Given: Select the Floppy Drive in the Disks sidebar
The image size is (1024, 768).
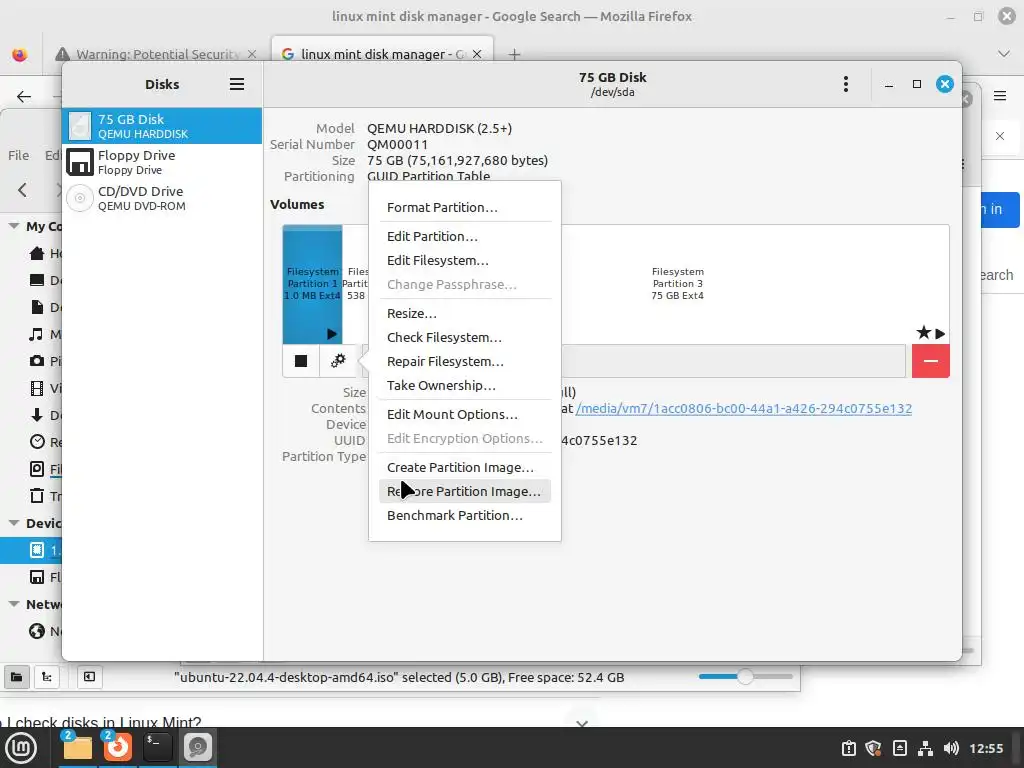Looking at the screenshot, I should pos(162,162).
